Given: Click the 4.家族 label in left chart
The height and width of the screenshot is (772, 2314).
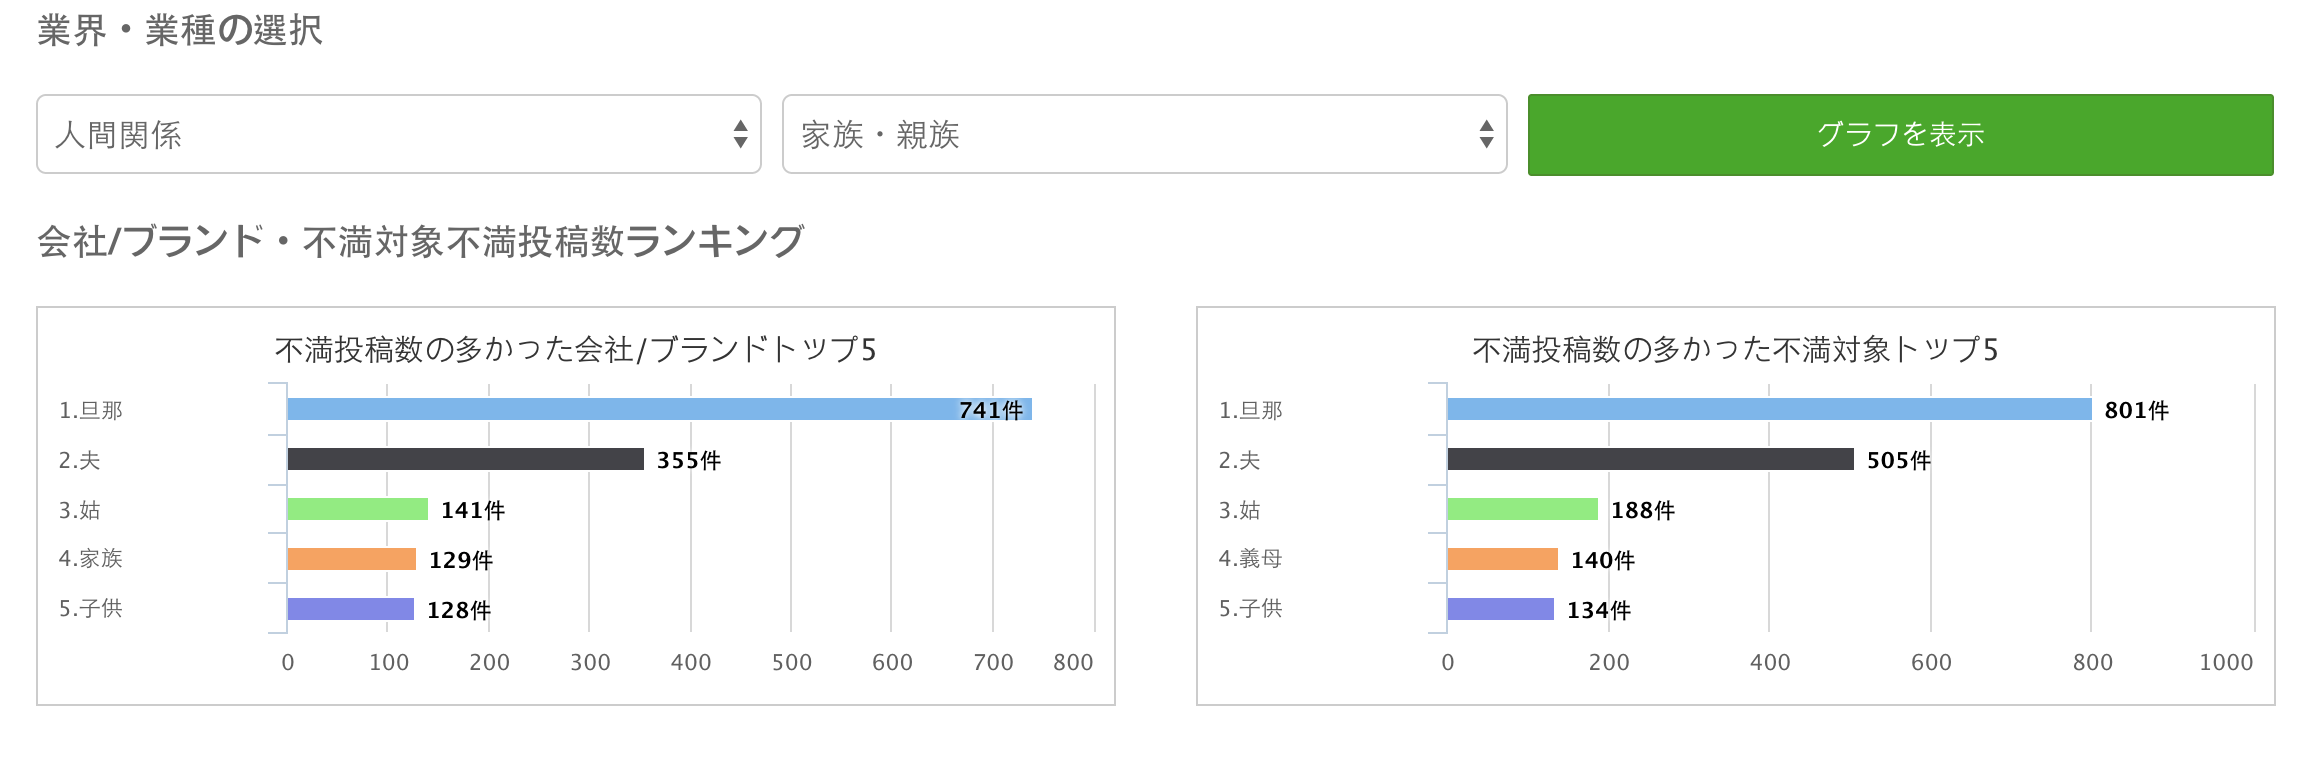Looking at the screenshot, I should 90,559.
